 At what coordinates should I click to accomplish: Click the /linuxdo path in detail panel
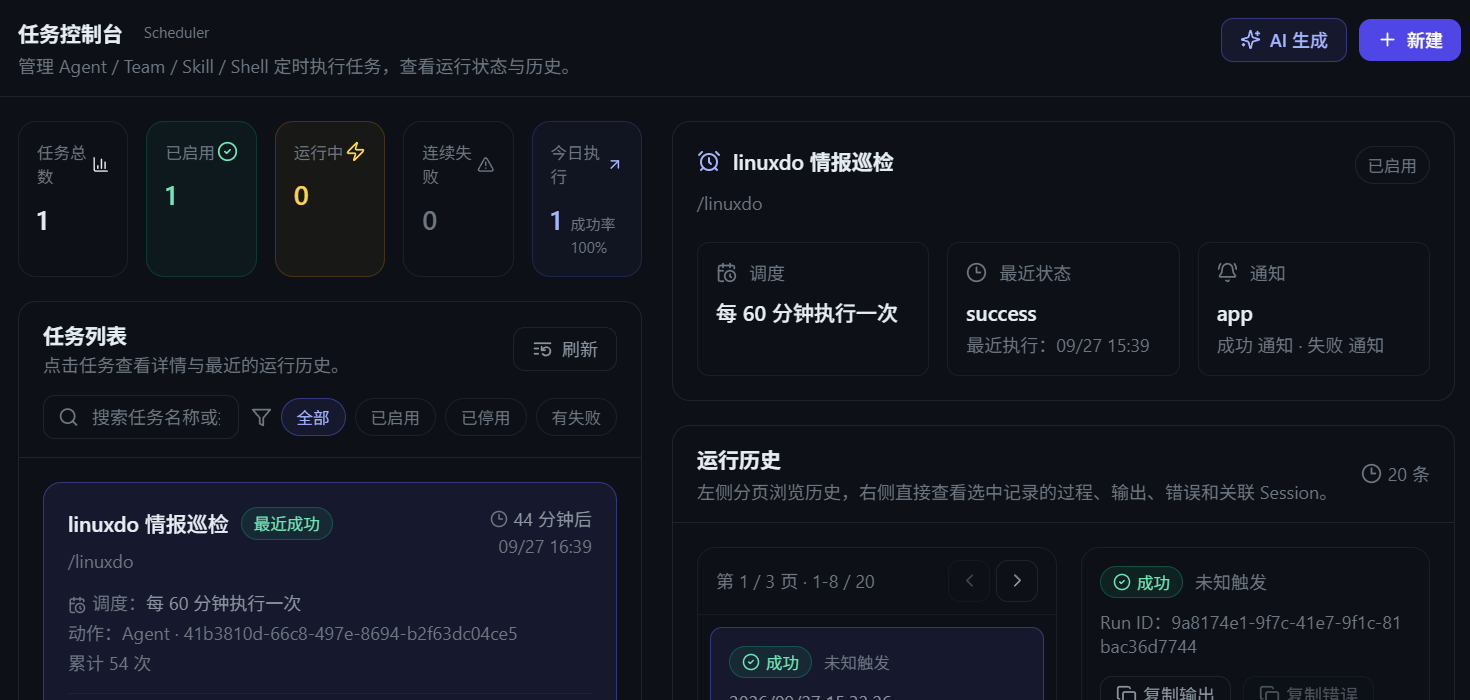click(730, 204)
